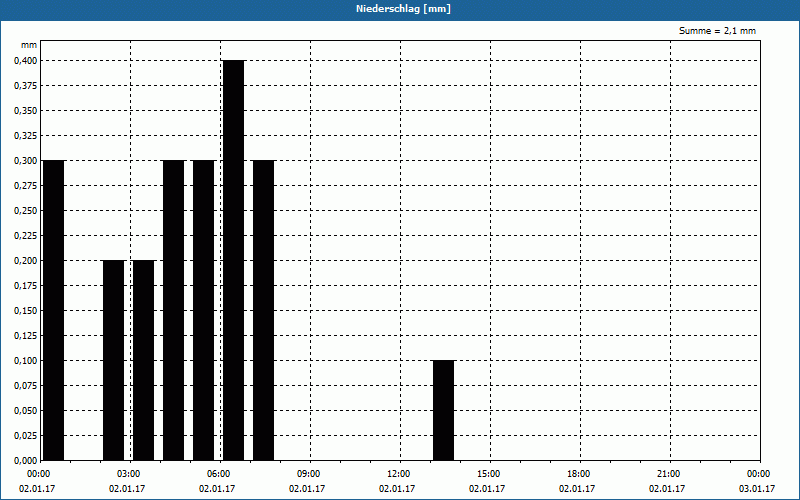Click the 0,375 y-axis label

[x=26, y=86]
